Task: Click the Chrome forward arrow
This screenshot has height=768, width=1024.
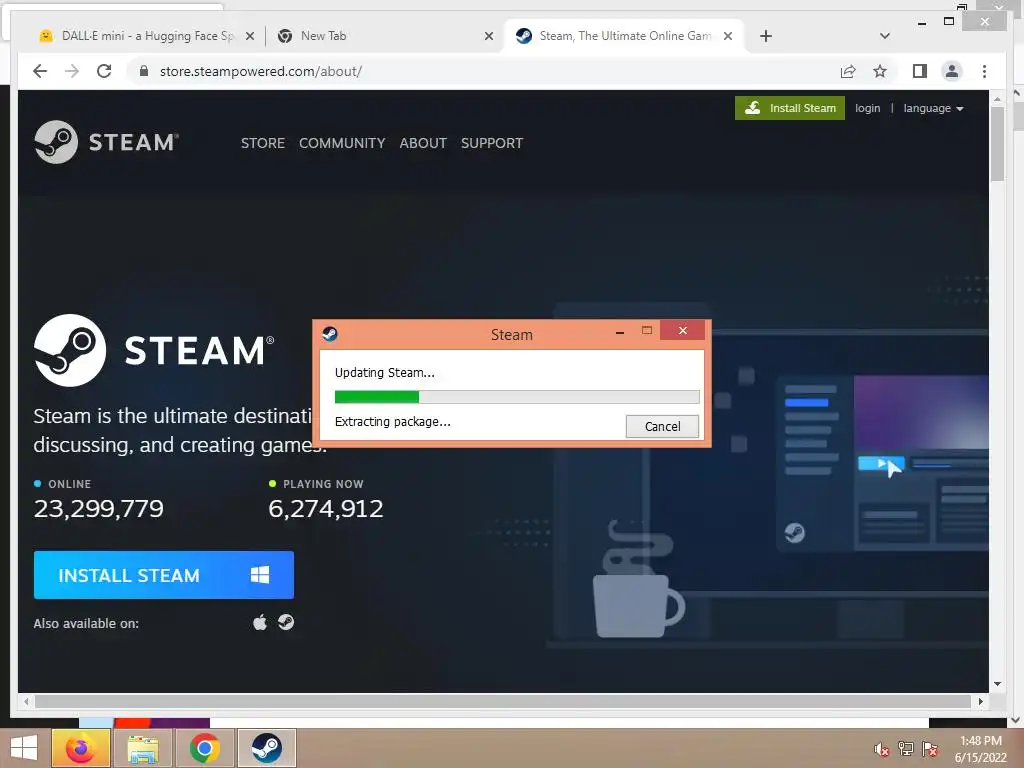Action: pyautogui.click(x=72, y=71)
